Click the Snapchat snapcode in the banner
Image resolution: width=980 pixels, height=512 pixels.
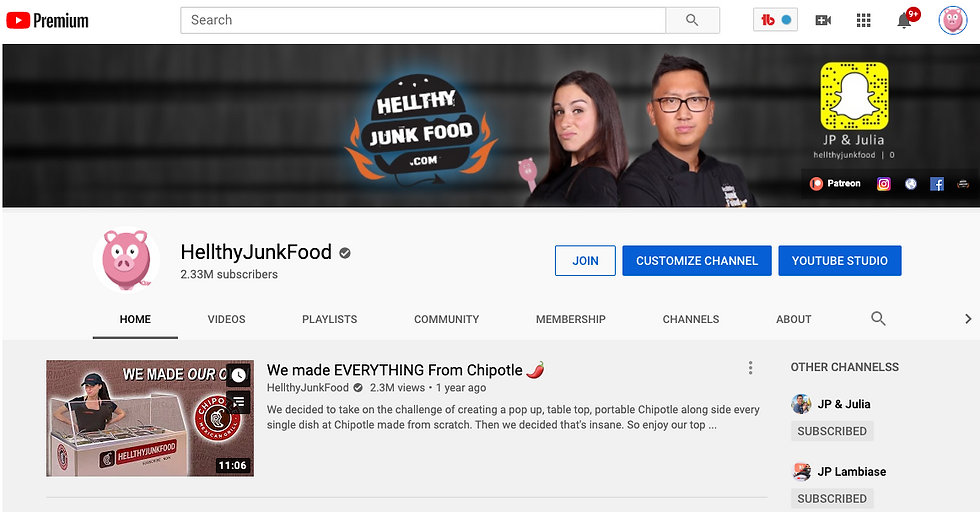point(854,96)
